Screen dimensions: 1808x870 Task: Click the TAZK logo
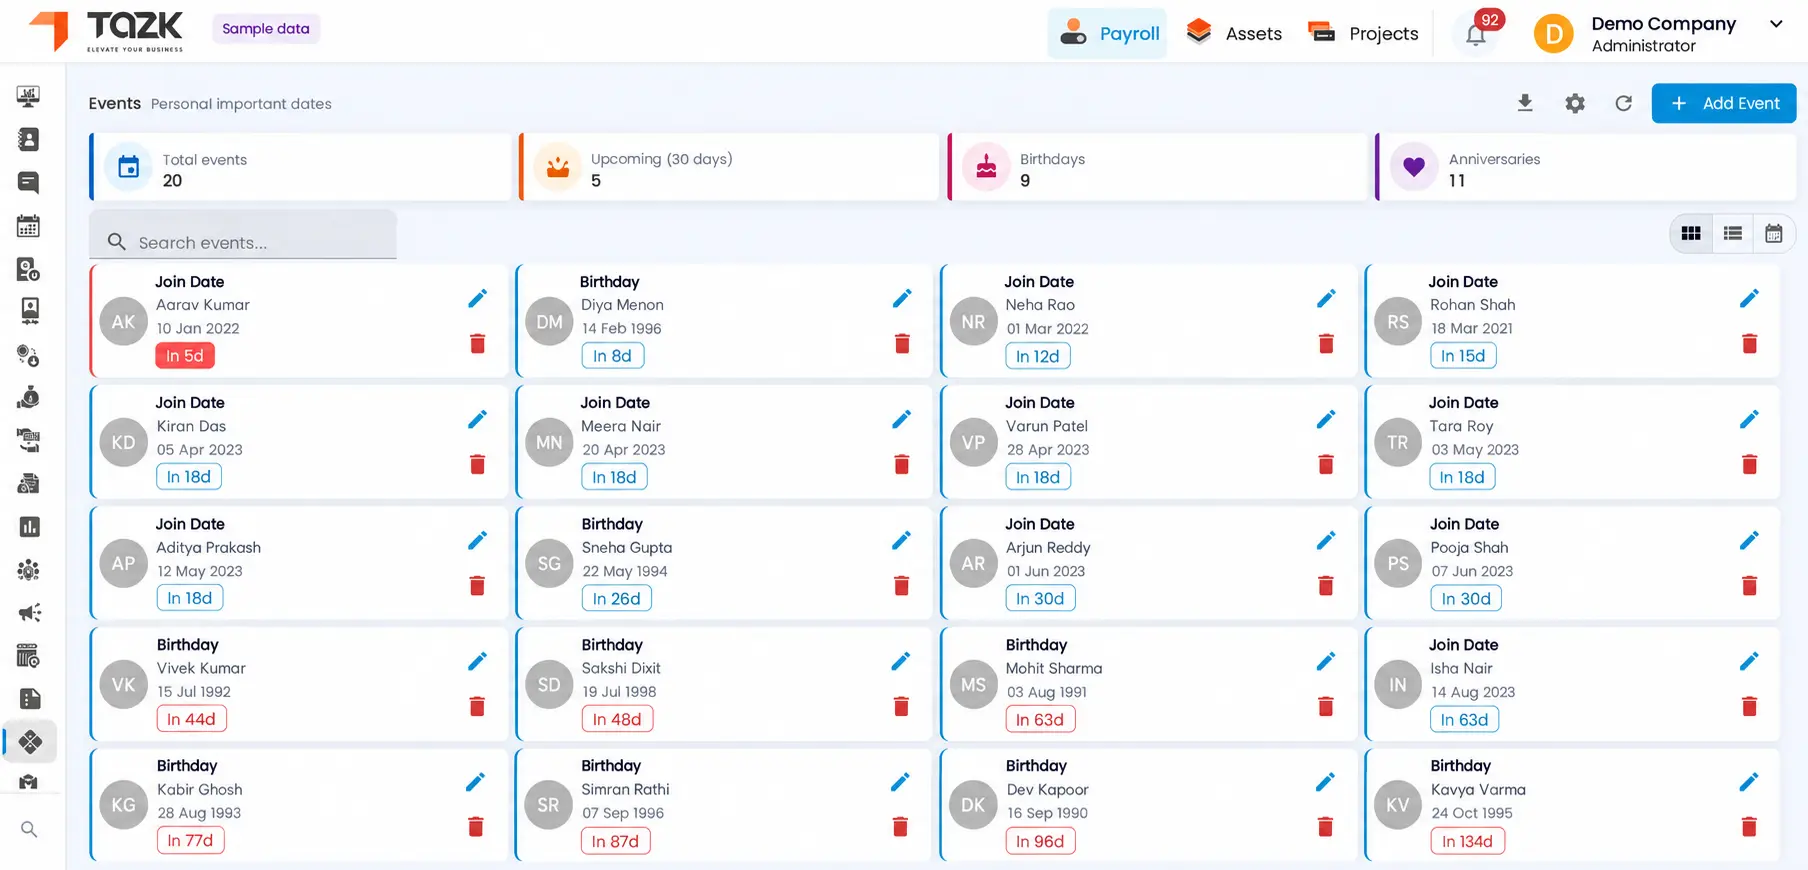pos(106,31)
